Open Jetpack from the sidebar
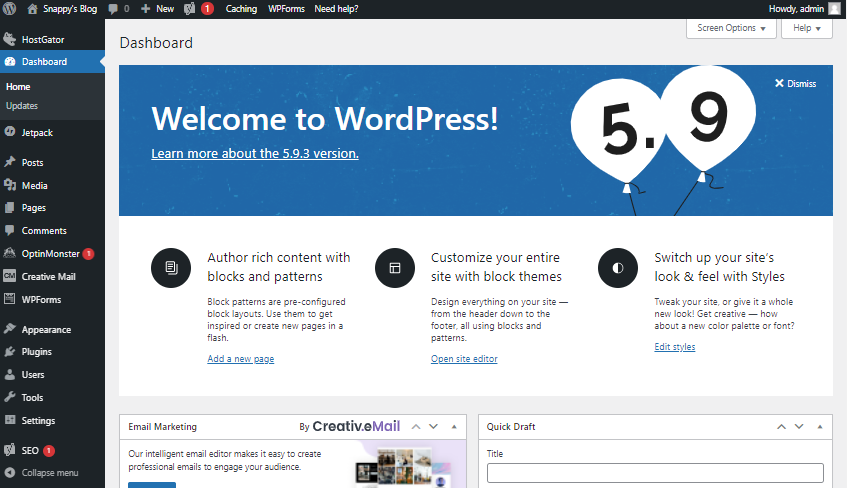The width and height of the screenshot is (847, 488). 38,131
